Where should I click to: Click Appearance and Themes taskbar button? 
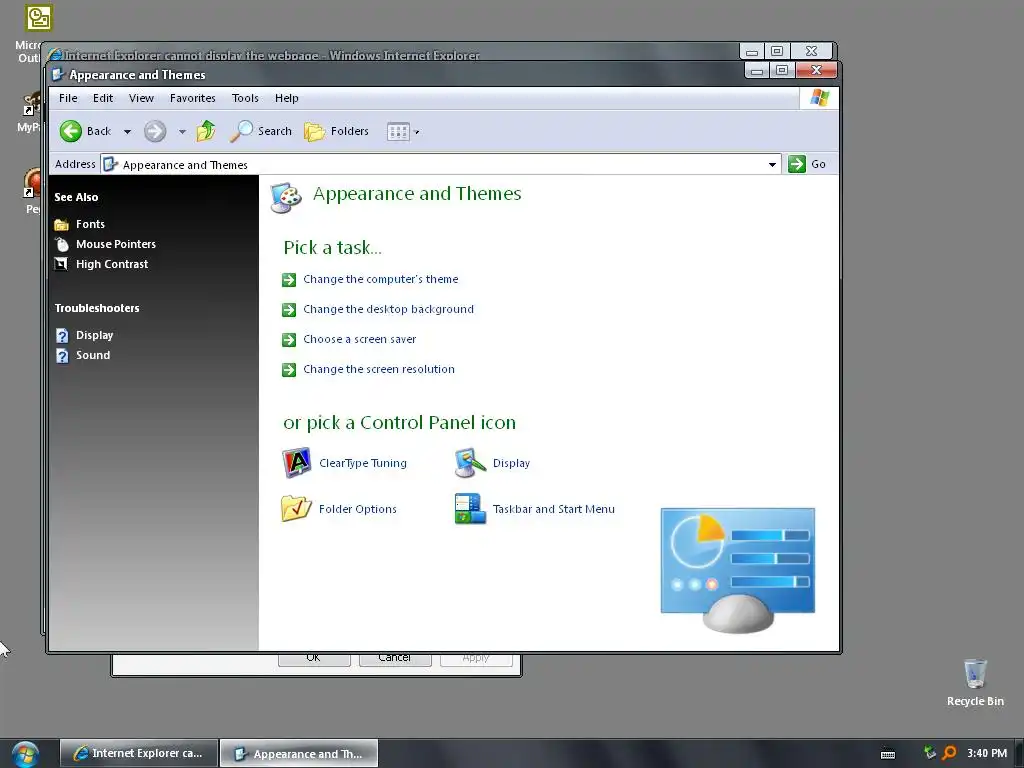click(299, 754)
